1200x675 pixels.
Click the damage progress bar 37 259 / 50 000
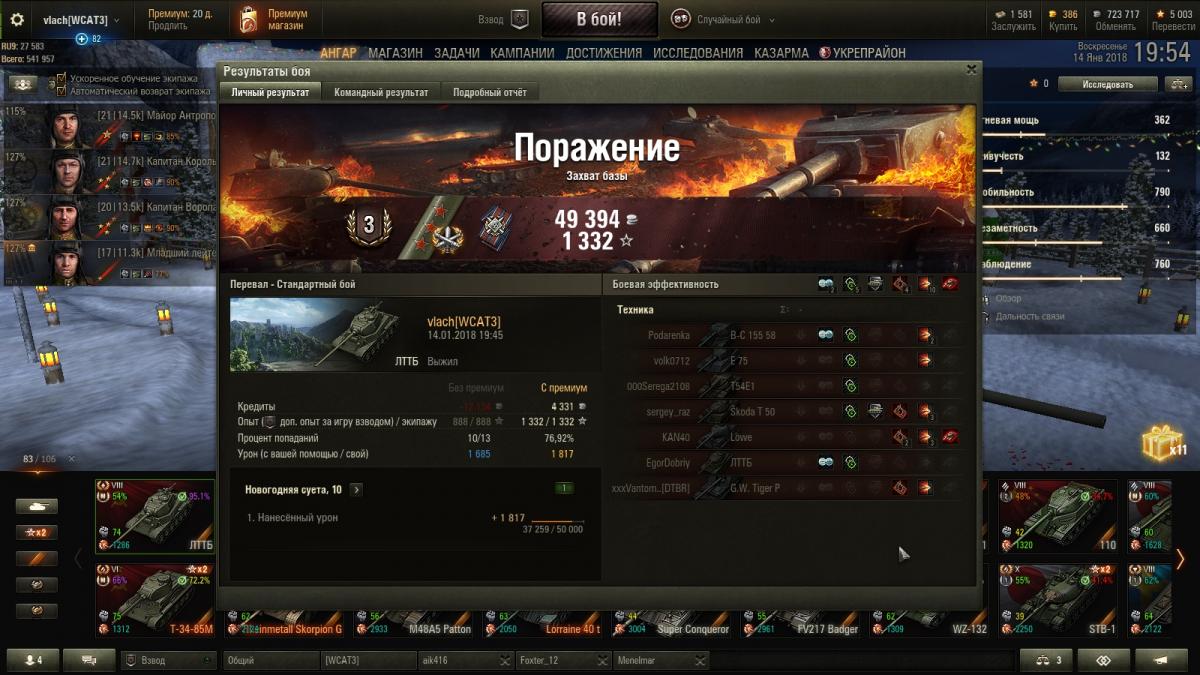(x=558, y=519)
